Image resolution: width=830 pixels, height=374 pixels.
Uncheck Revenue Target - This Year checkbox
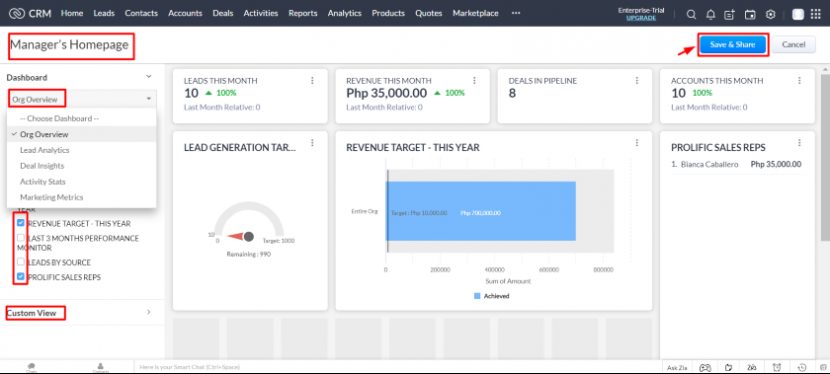tap(21, 223)
